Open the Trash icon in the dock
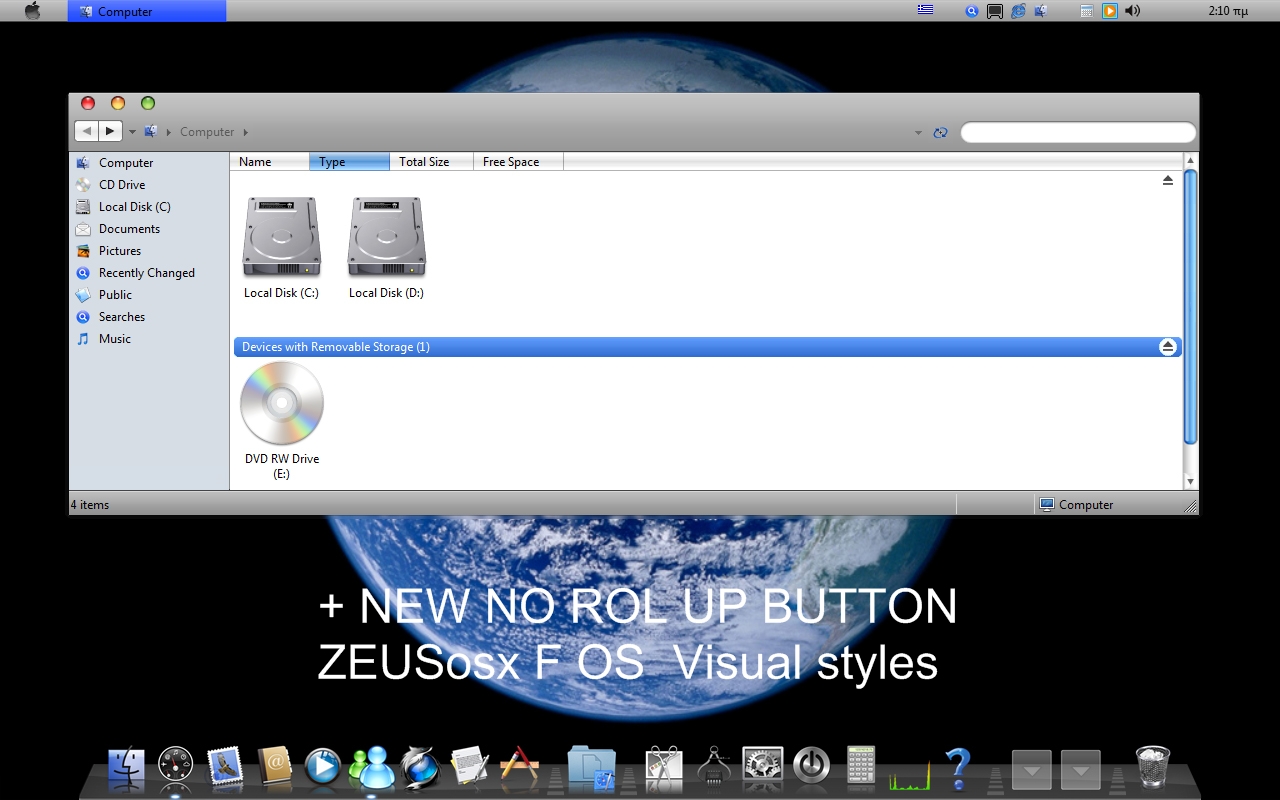The width and height of the screenshot is (1280, 800). (x=1152, y=767)
